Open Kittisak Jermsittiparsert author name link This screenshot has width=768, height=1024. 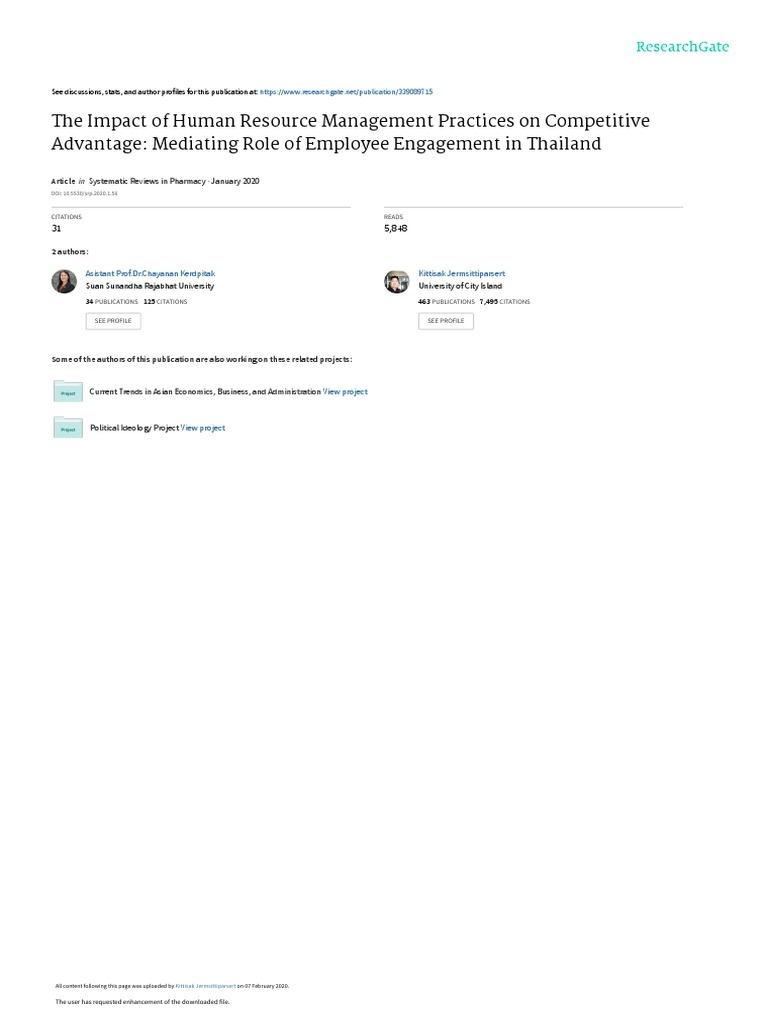click(x=462, y=273)
